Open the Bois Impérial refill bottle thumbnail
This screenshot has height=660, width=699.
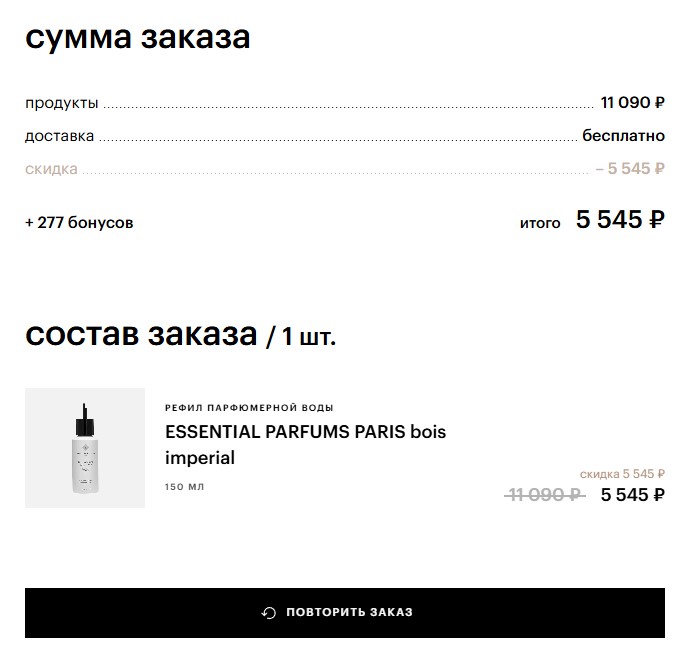point(85,448)
